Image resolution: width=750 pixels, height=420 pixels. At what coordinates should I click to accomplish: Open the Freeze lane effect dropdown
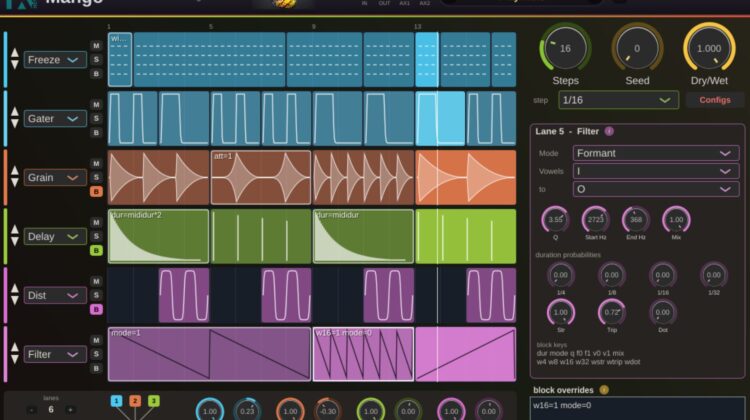55,60
